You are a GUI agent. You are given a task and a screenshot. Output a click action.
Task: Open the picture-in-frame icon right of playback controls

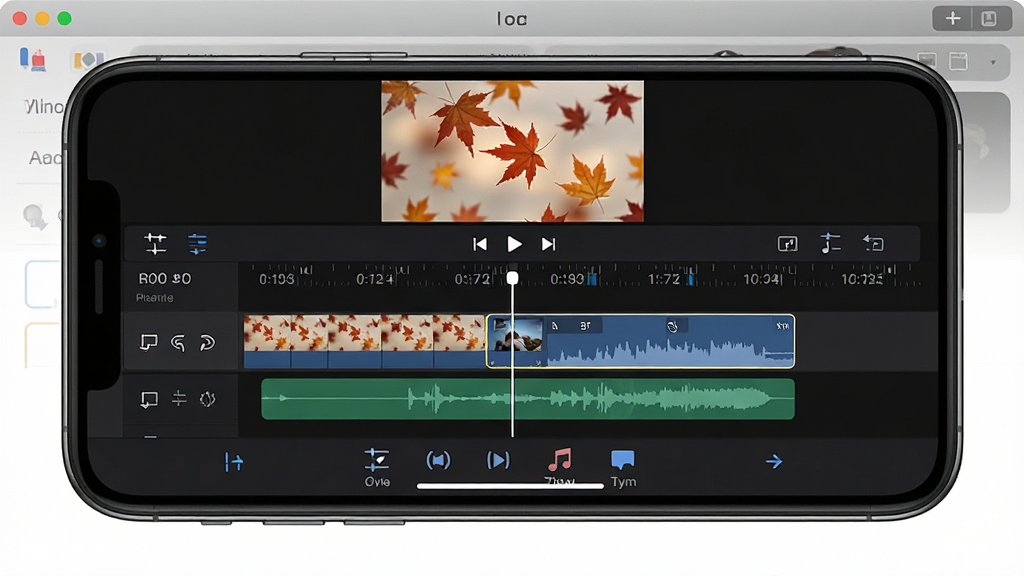[788, 244]
